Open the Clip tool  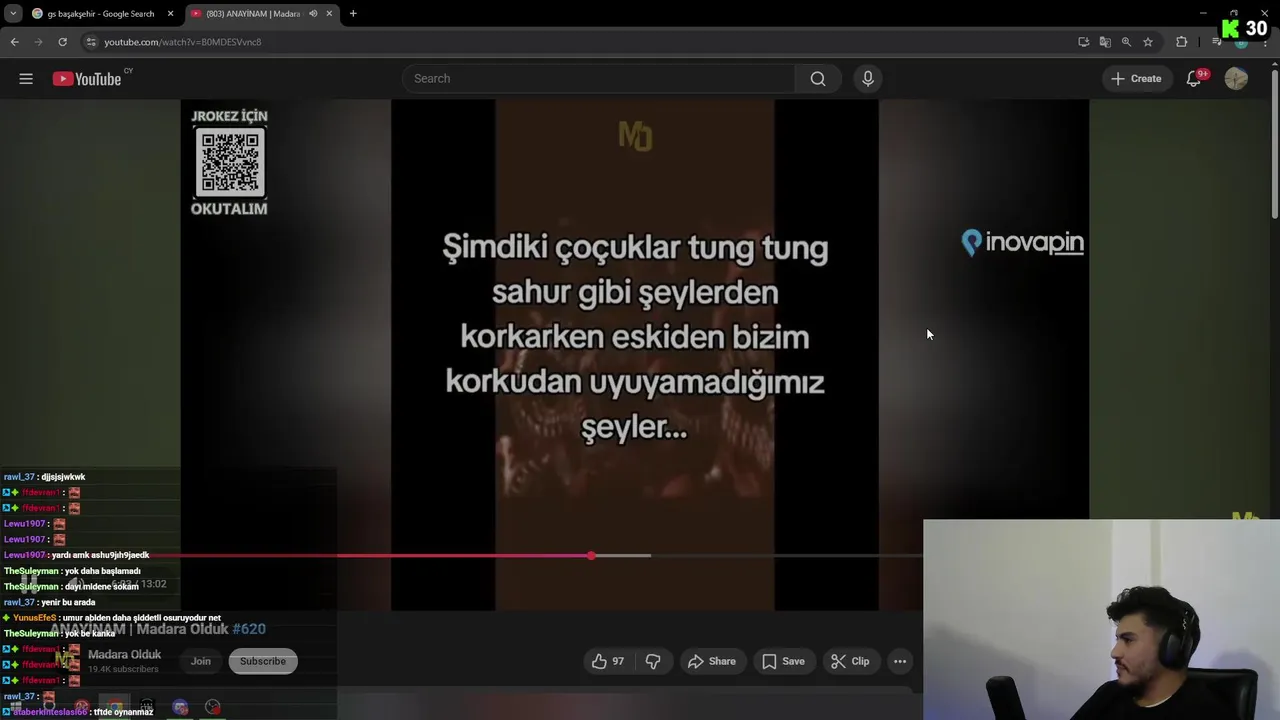(x=850, y=661)
